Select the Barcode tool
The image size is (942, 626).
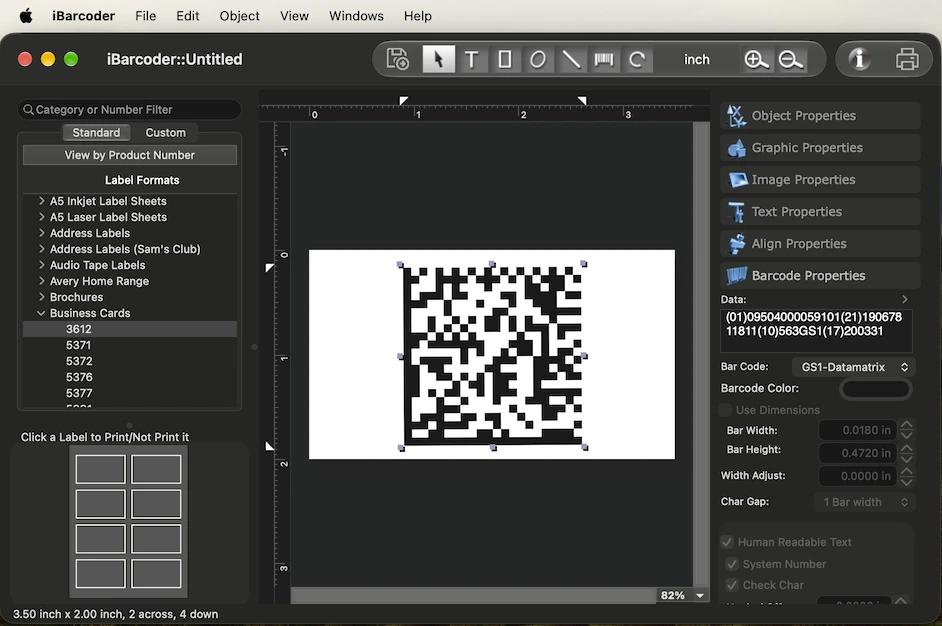point(604,59)
